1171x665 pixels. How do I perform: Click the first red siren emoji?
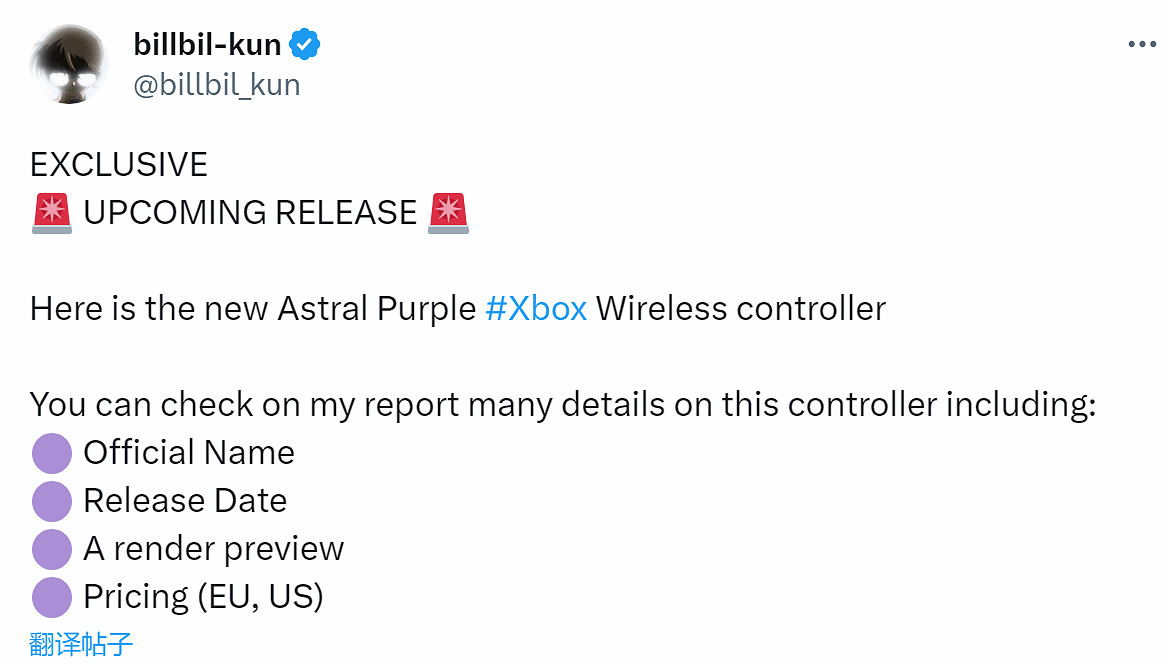pyautogui.click(x=52, y=212)
